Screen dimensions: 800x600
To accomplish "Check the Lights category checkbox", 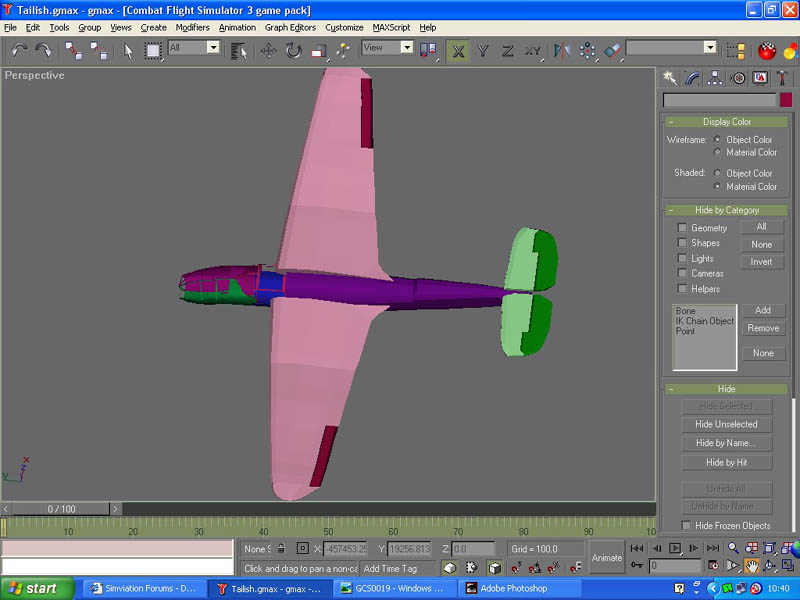I will click(x=682, y=258).
